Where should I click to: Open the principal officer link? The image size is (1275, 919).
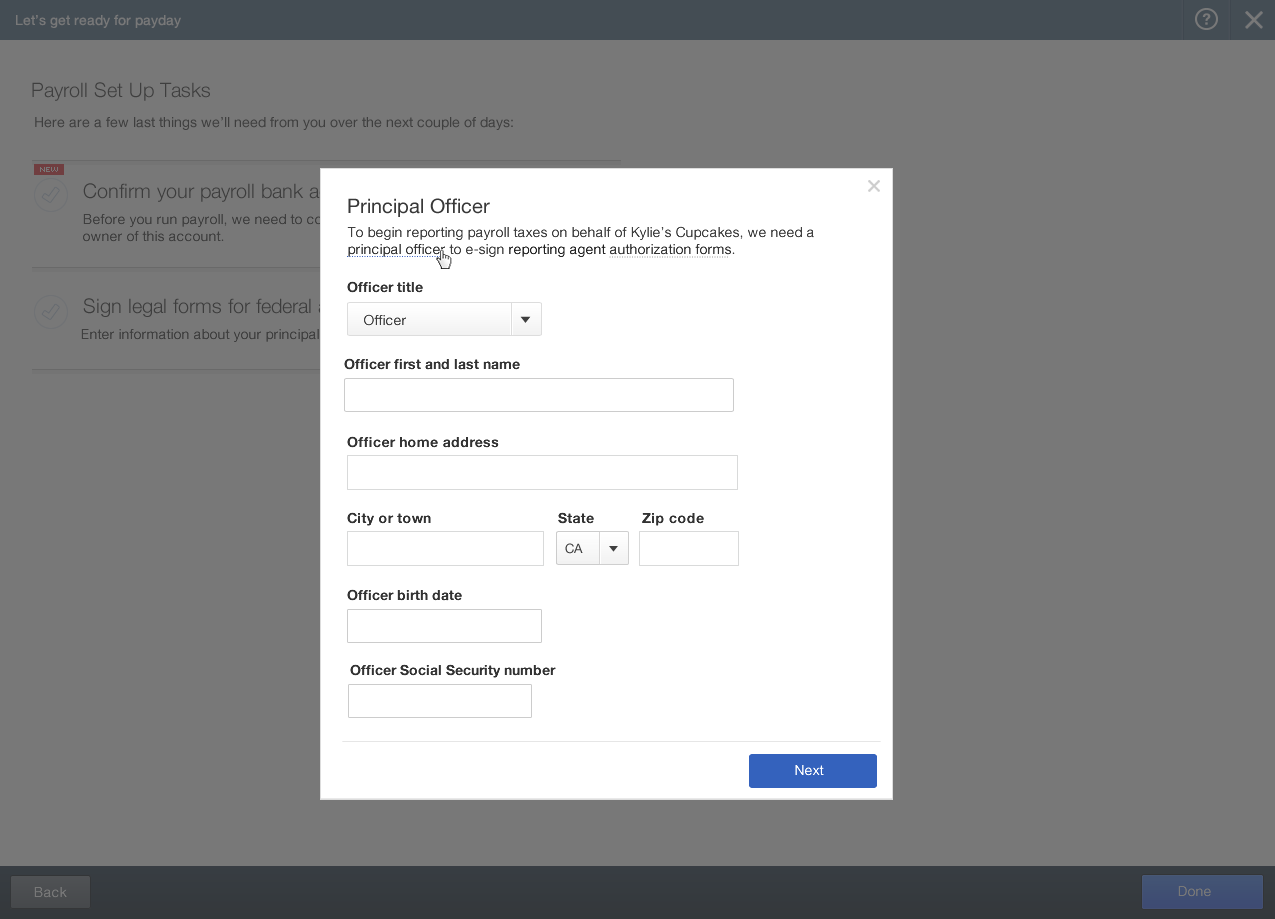click(396, 249)
